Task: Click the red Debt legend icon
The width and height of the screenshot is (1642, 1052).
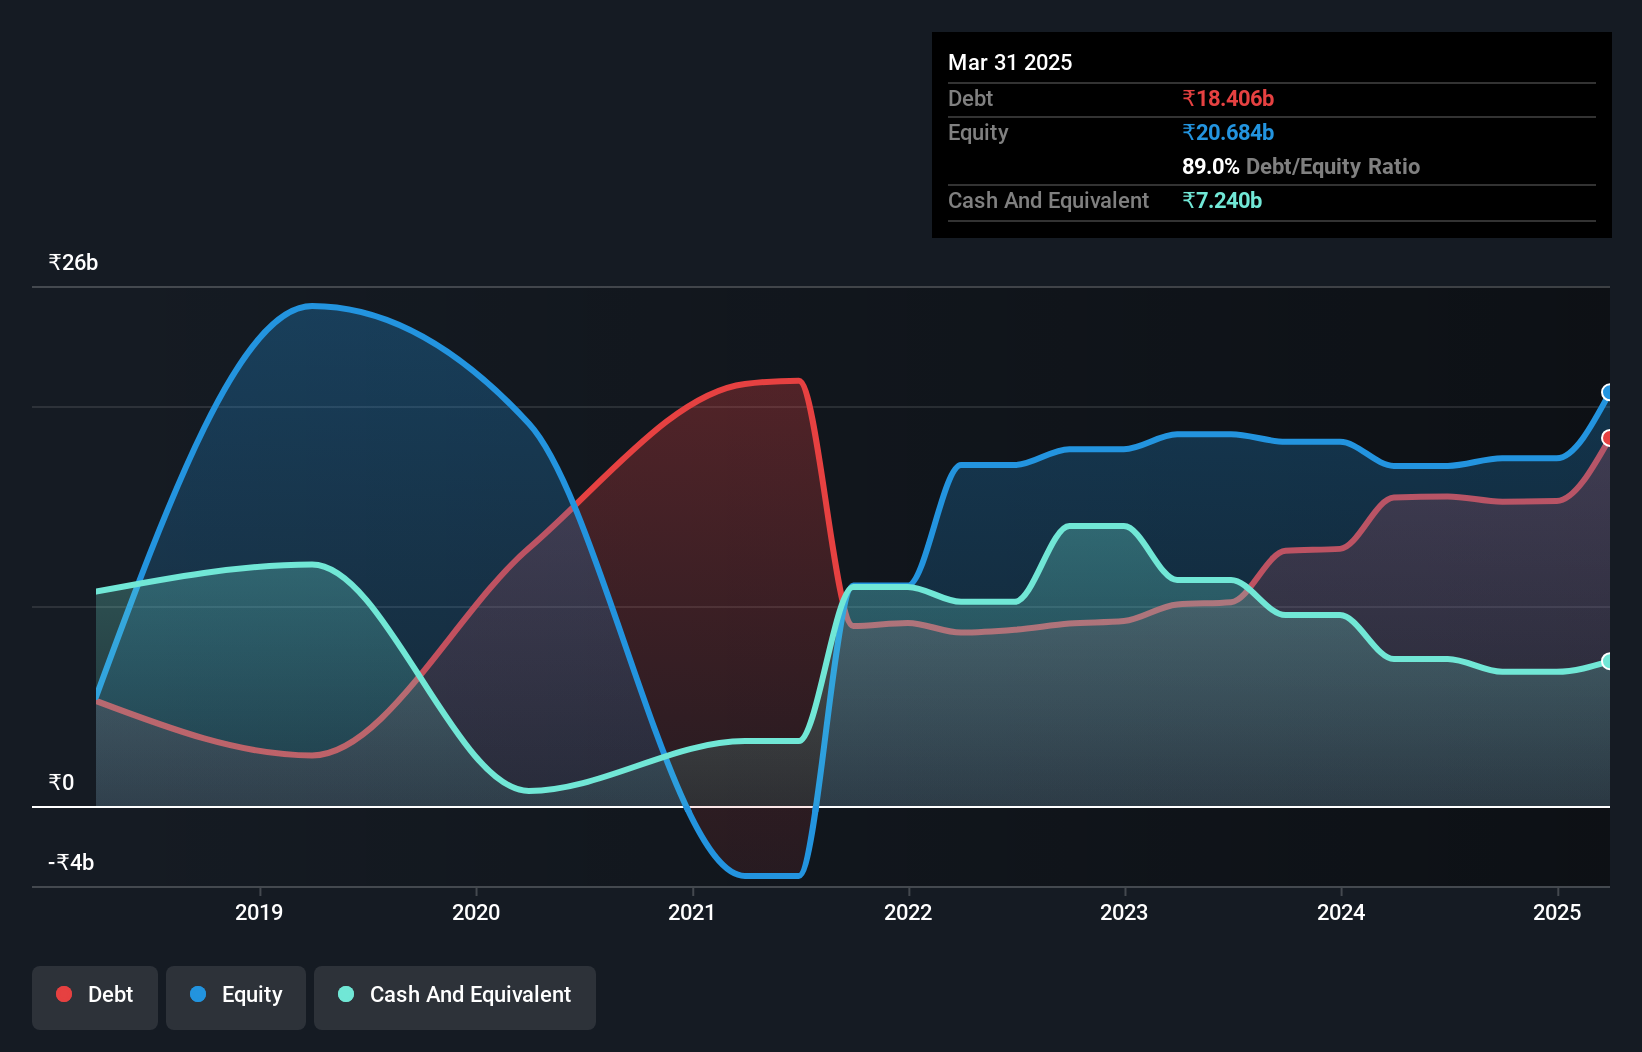Action: [x=63, y=993]
